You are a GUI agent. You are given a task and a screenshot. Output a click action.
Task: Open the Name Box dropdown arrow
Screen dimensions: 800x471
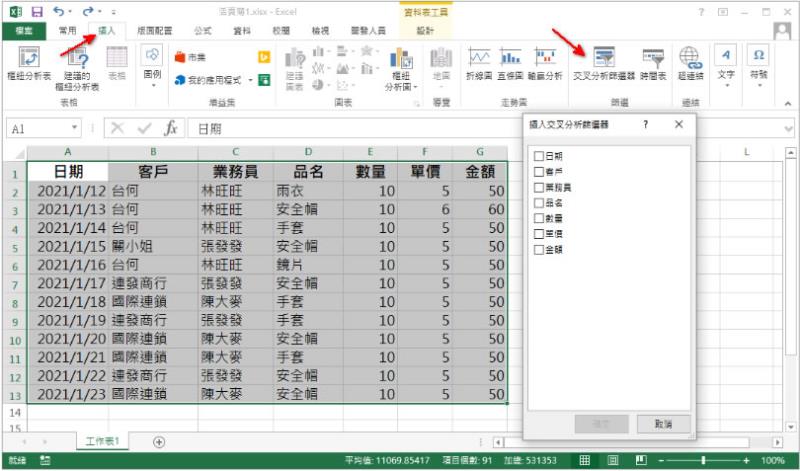(74, 128)
